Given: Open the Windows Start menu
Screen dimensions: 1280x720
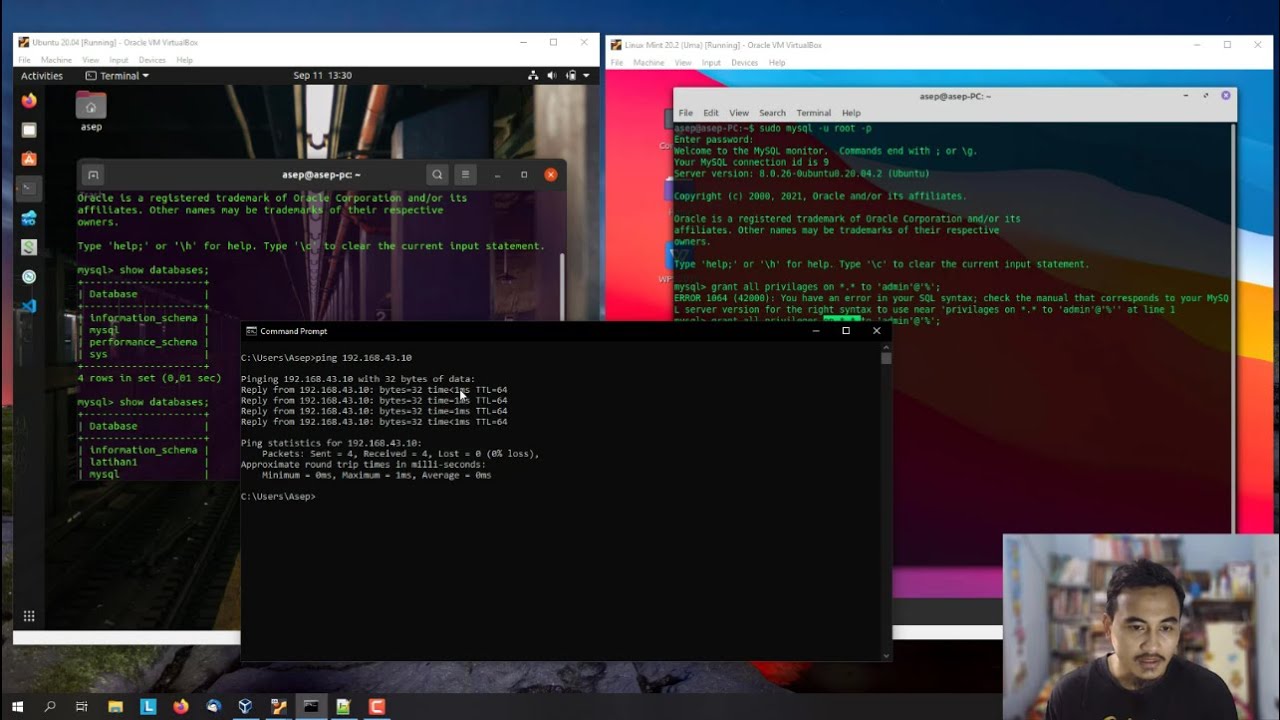Looking at the screenshot, I should click(x=17, y=706).
